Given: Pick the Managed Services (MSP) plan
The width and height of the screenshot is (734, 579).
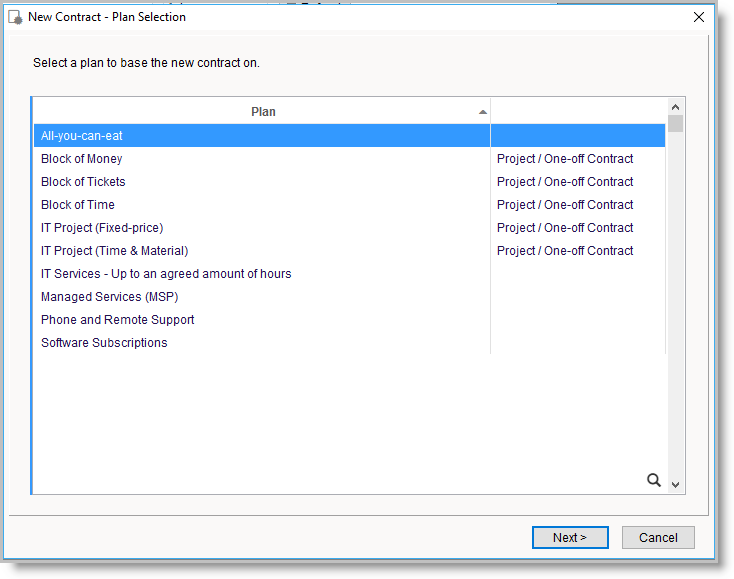Looking at the screenshot, I should point(110,297).
